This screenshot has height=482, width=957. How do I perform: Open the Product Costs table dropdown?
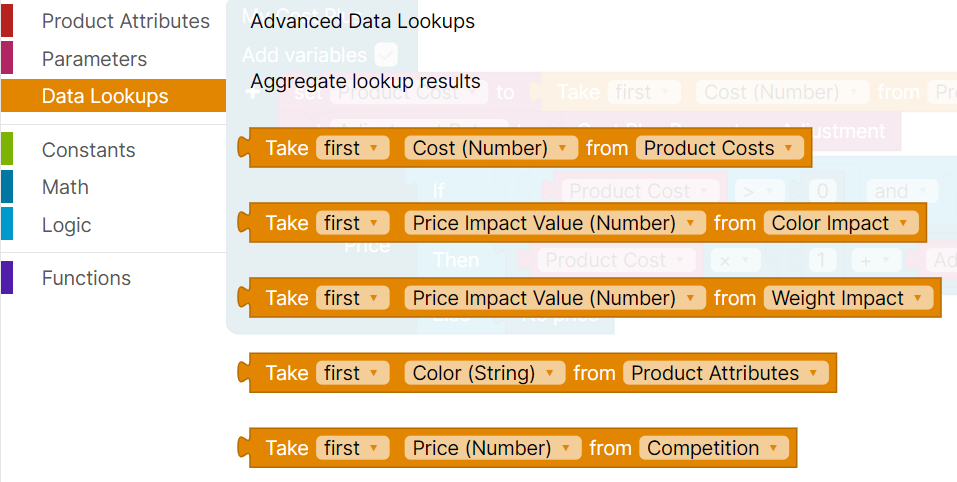pos(720,148)
